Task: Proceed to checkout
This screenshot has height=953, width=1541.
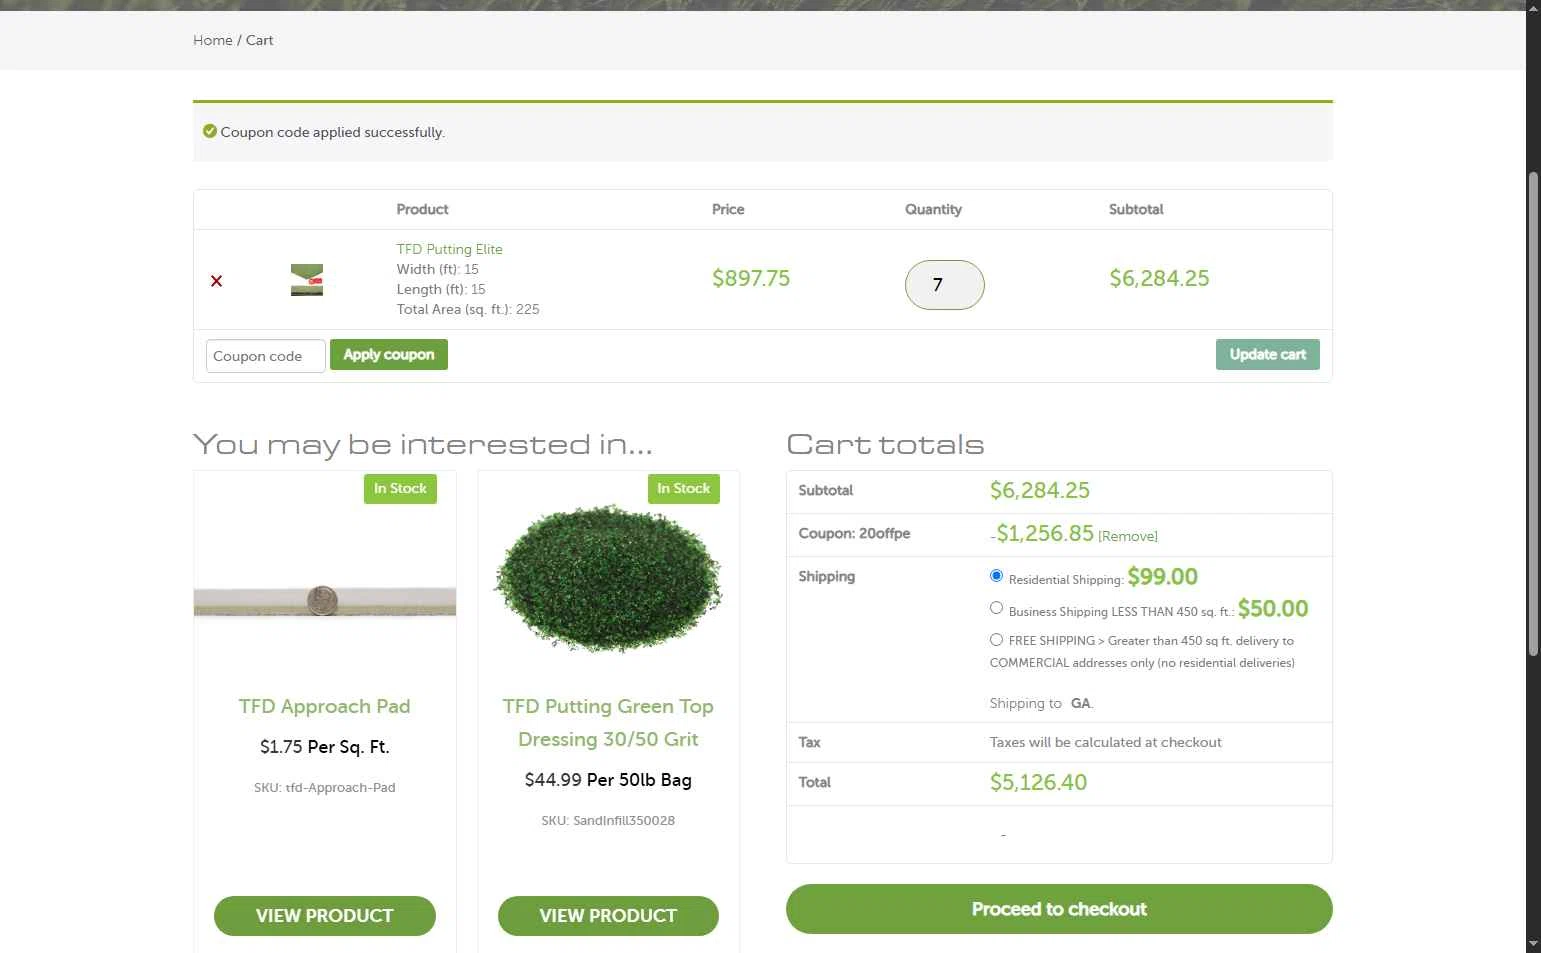Action: [1059, 909]
